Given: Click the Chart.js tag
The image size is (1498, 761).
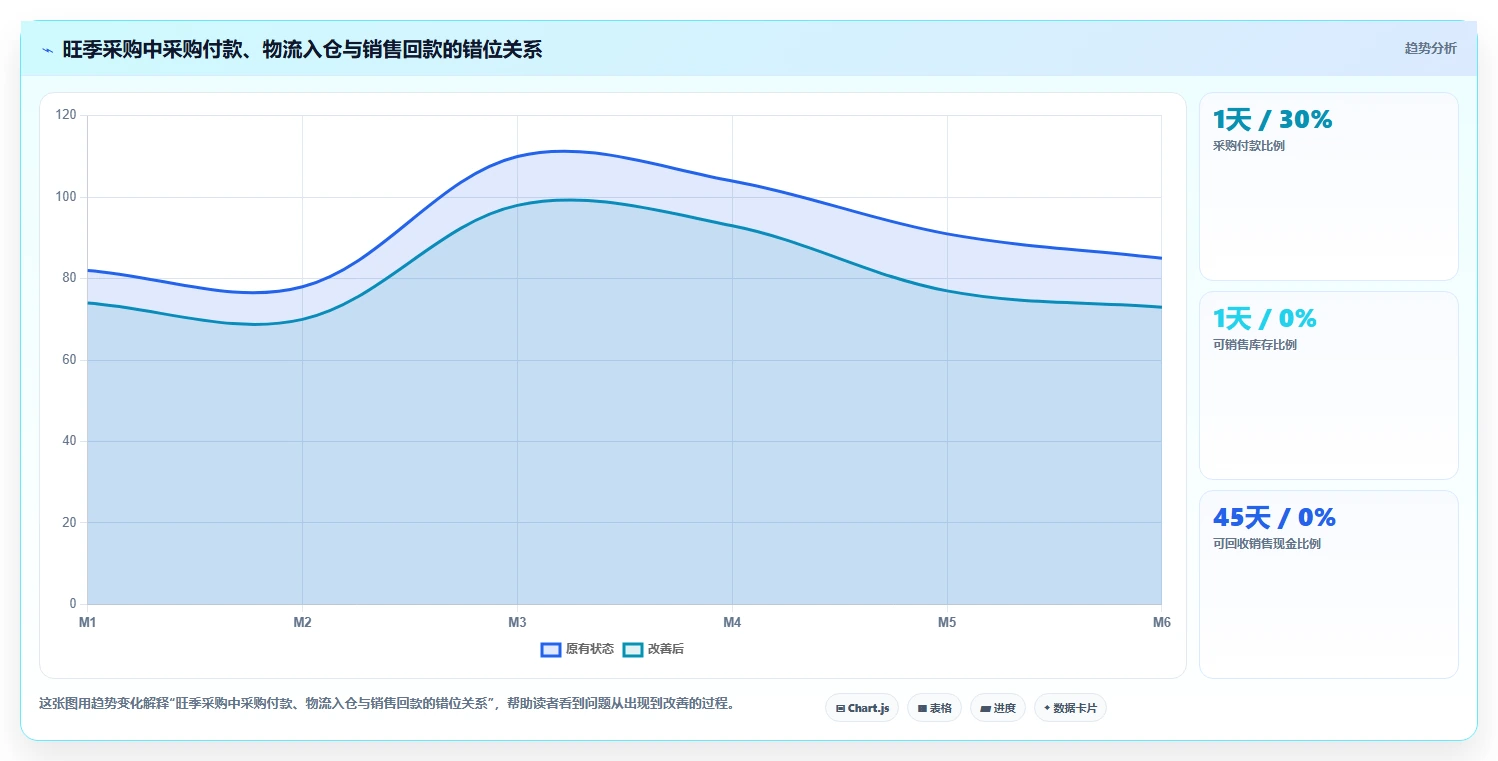Looking at the screenshot, I should pos(862,708).
